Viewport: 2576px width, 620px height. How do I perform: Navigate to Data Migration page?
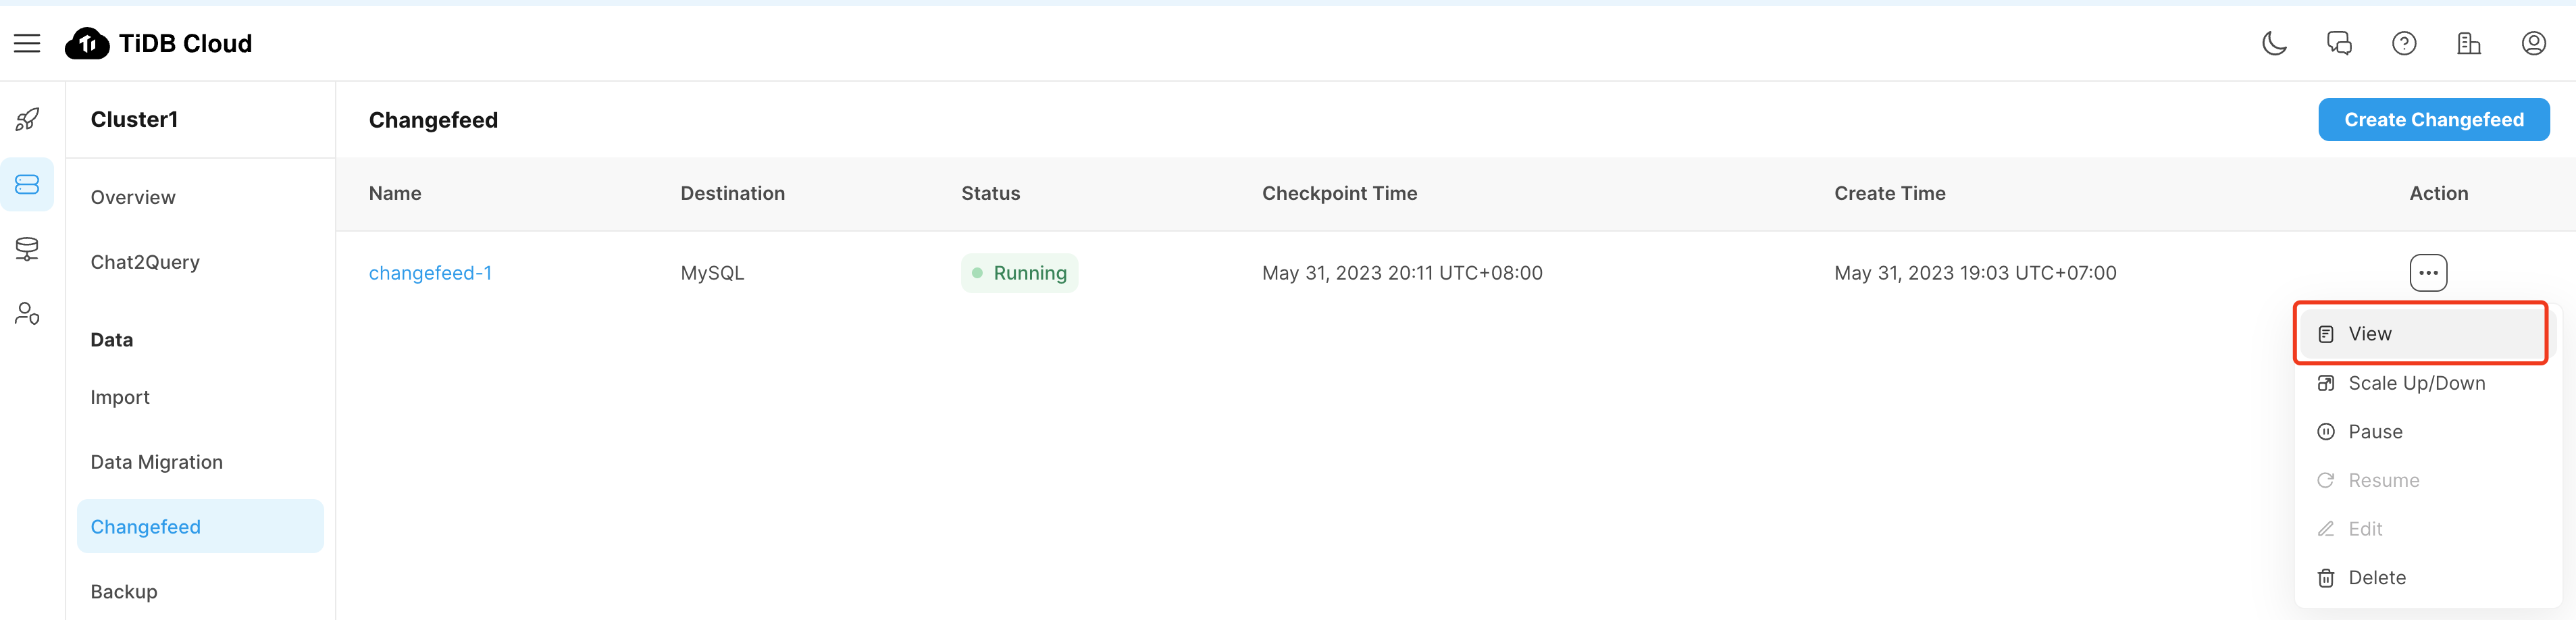157,462
